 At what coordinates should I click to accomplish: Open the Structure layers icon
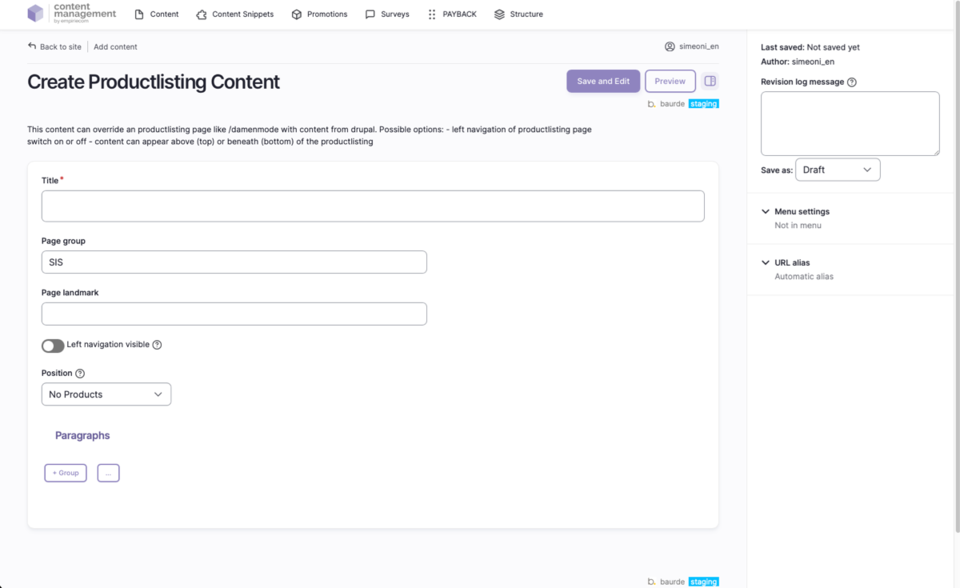click(x=498, y=14)
